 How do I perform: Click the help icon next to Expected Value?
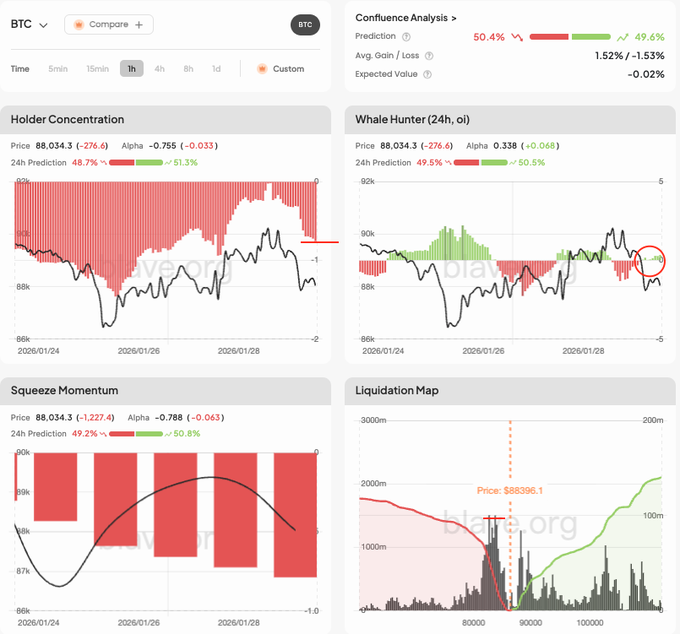[427, 75]
